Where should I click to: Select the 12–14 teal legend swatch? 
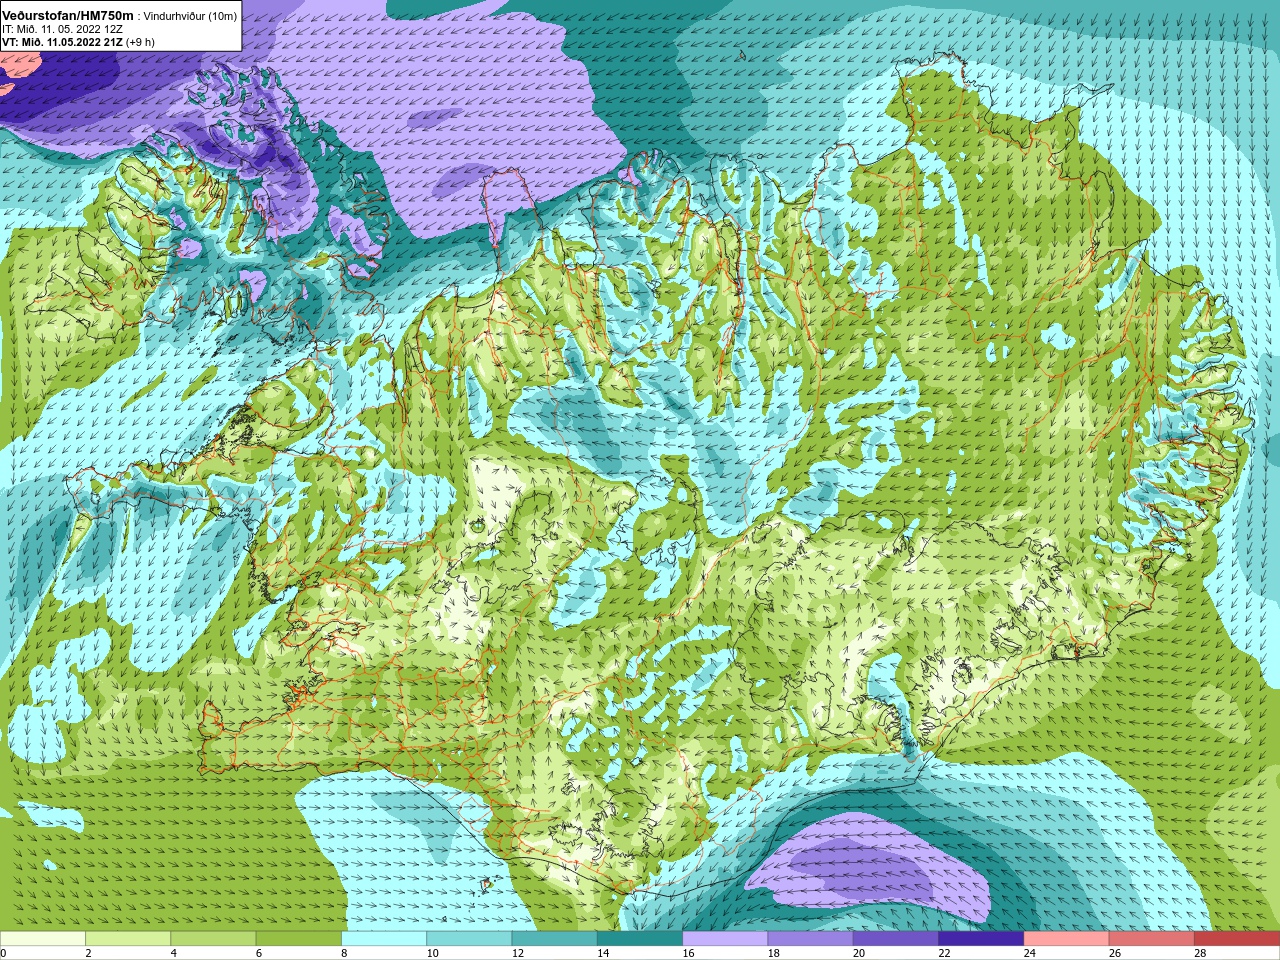pyautogui.click(x=555, y=939)
